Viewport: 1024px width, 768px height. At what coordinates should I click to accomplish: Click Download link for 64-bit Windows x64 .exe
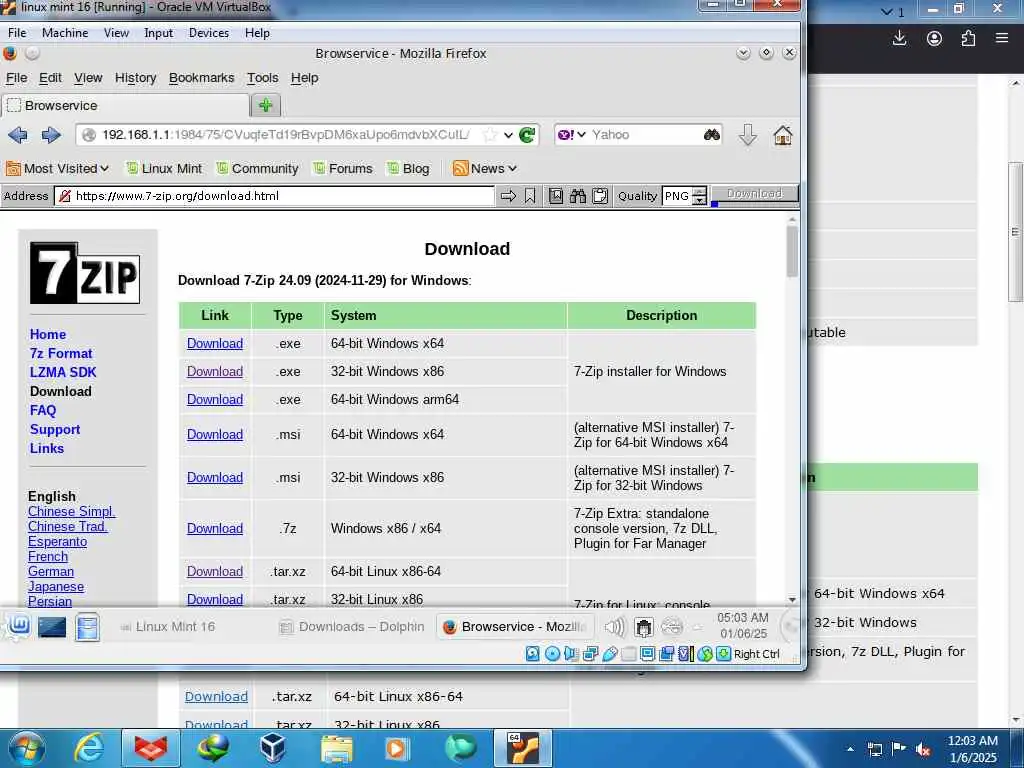[215, 344]
